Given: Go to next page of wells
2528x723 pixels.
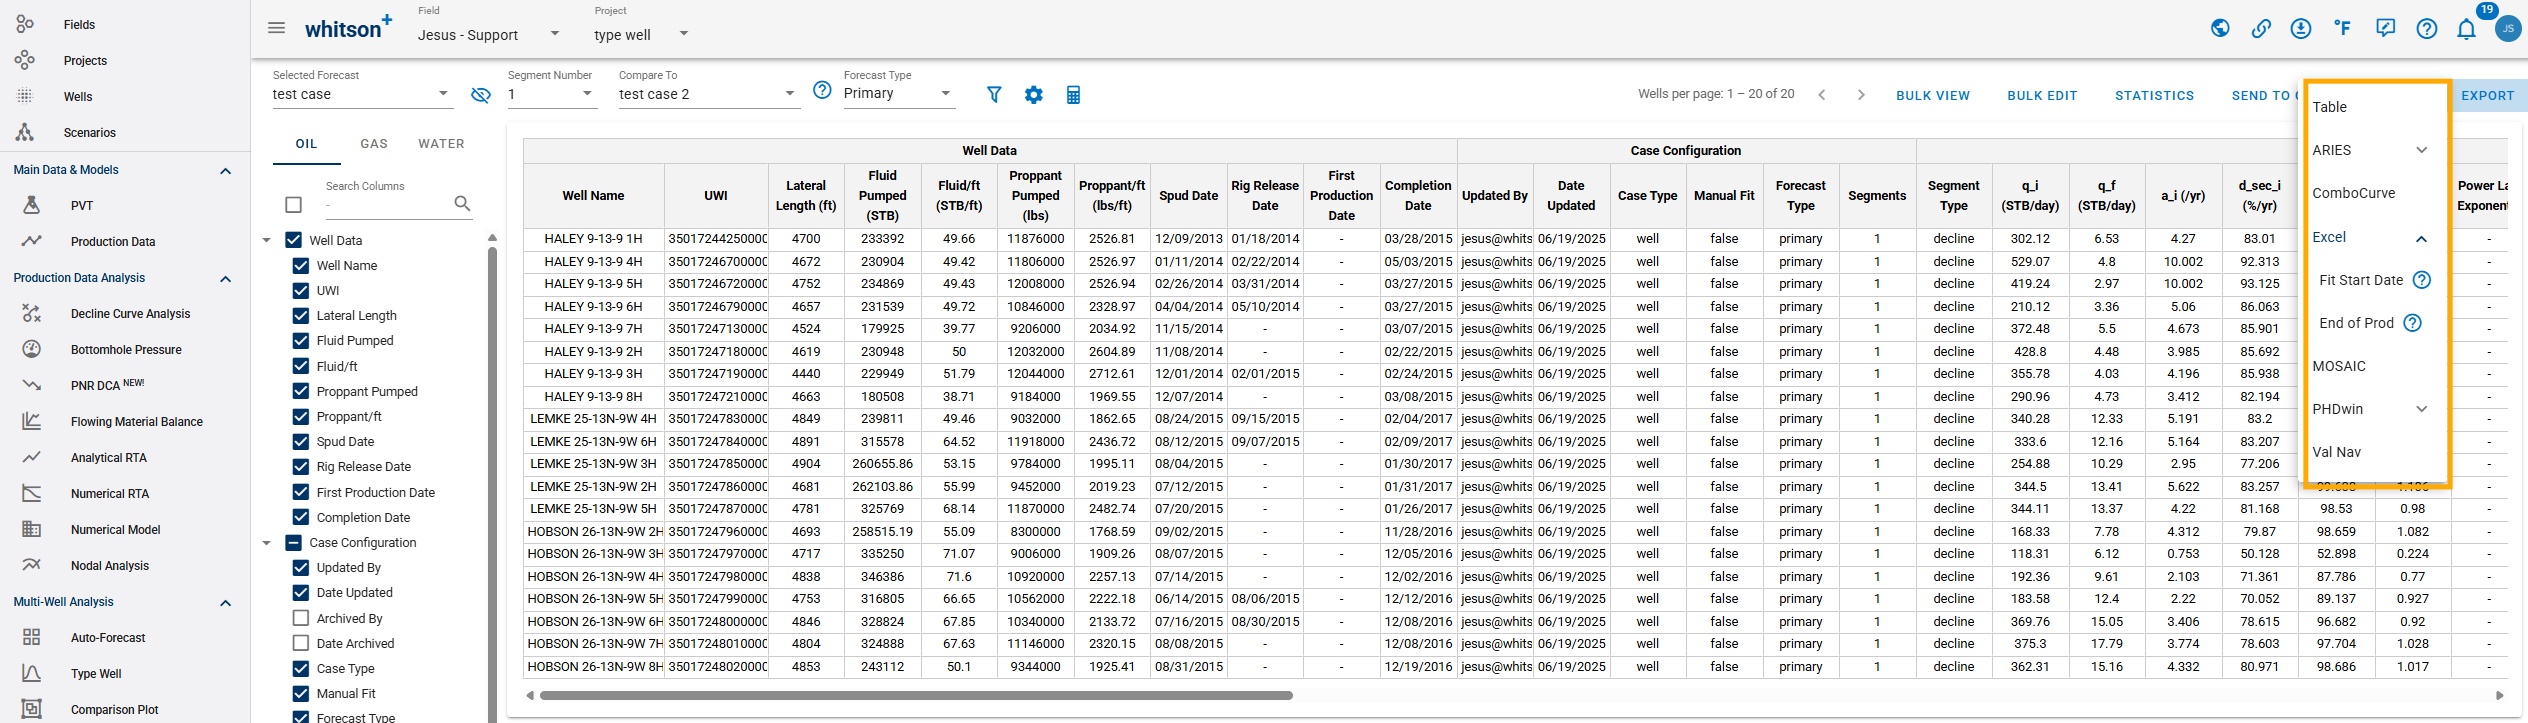Looking at the screenshot, I should [x=1861, y=95].
